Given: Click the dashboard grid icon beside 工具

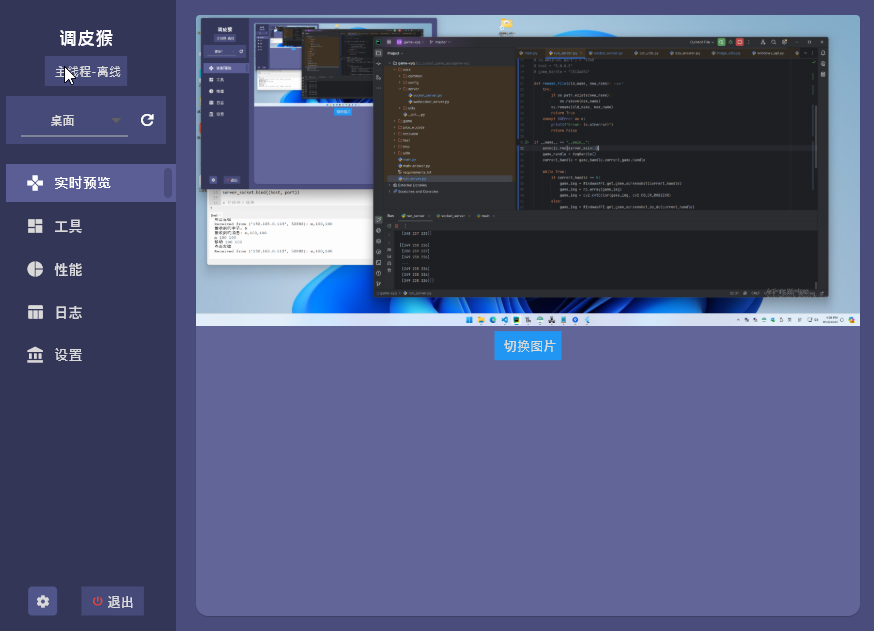Looking at the screenshot, I should 35,226.
